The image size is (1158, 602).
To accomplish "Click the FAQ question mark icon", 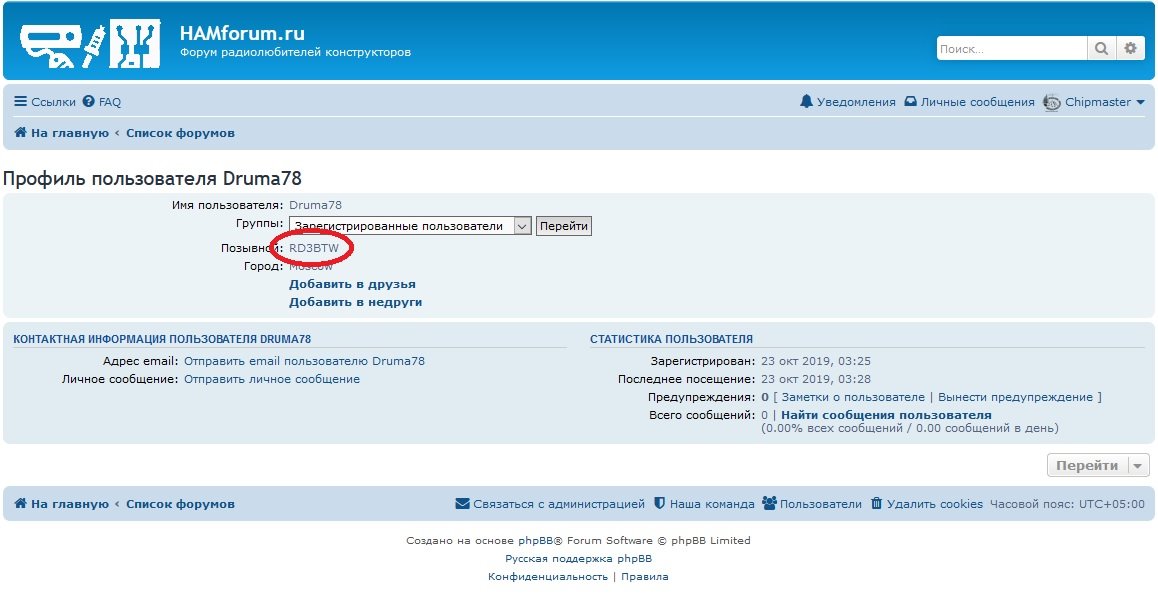I will tap(89, 102).
